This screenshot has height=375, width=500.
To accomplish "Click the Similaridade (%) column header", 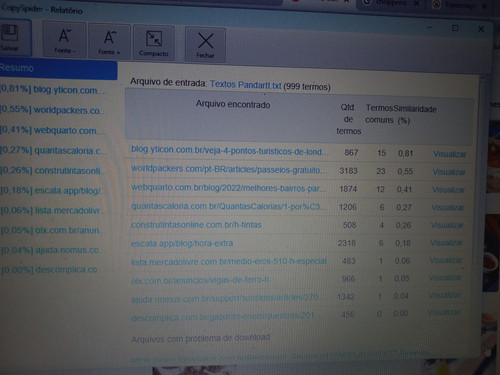I will [415, 114].
